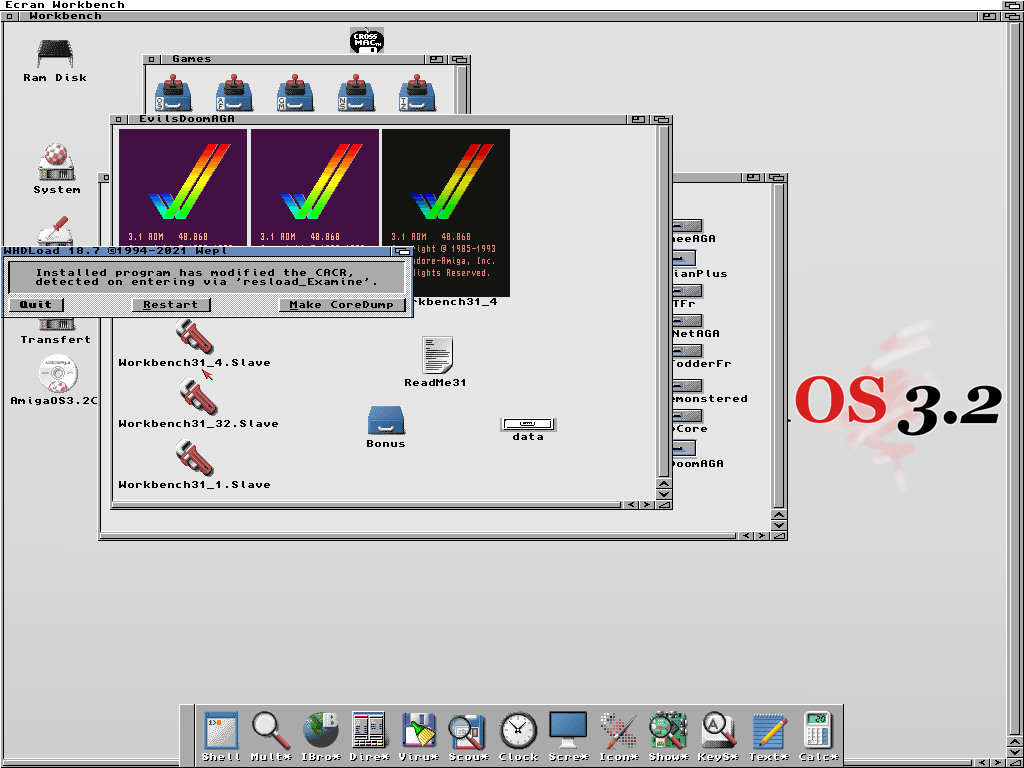Screen dimensions: 1024x768
Task: Click the Games window title bar
Action: [294, 59]
